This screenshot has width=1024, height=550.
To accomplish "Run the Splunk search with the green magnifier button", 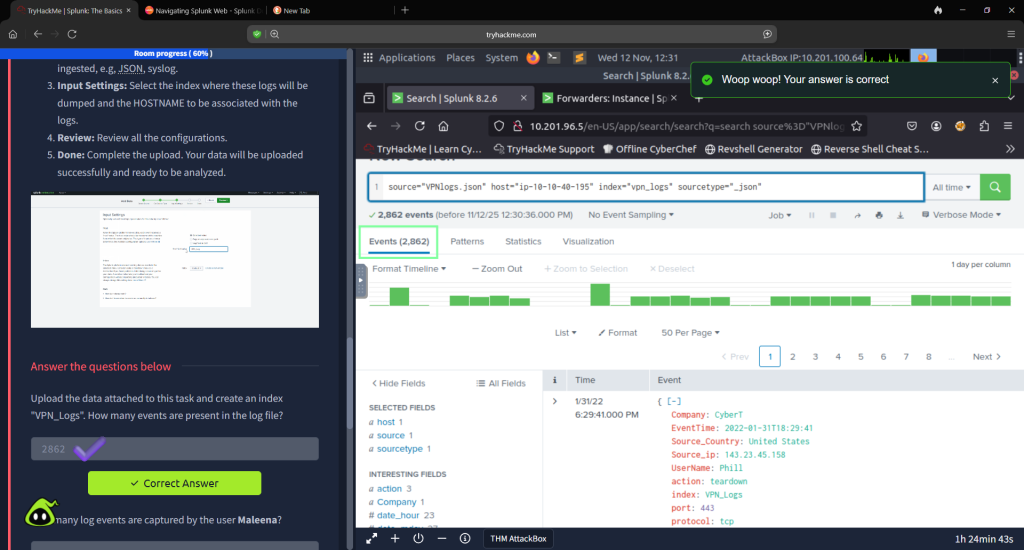I will (995, 187).
